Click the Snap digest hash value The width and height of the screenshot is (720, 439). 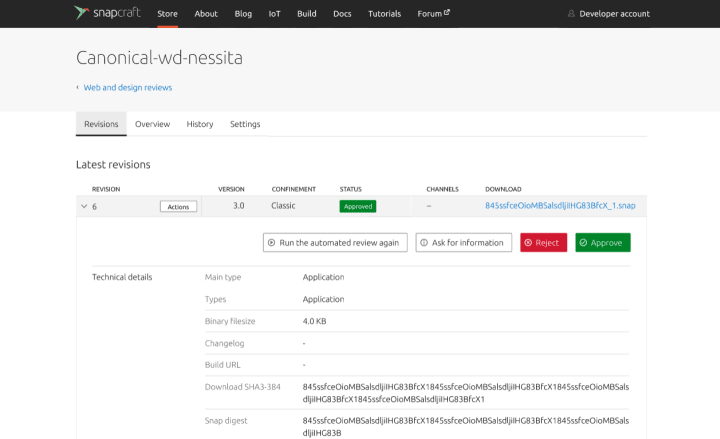466,427
